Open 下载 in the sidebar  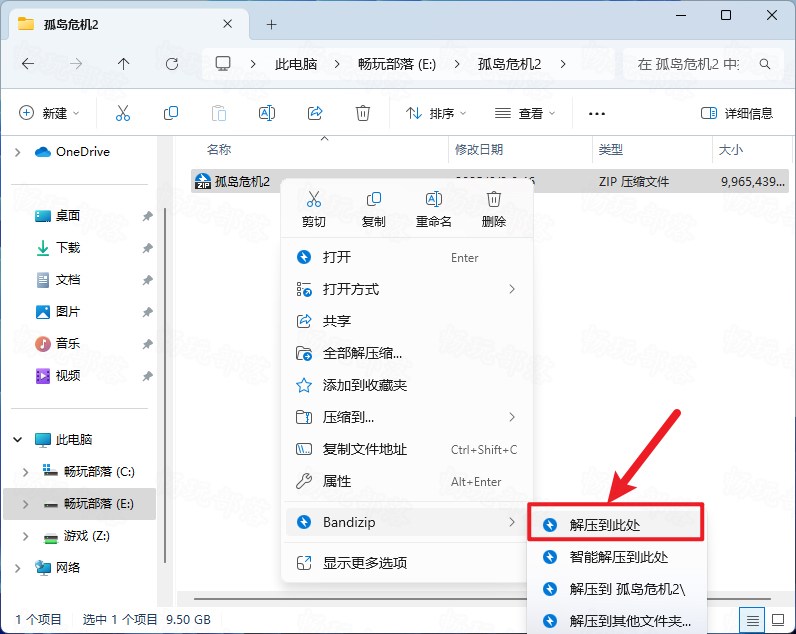[x=57, y=248]
